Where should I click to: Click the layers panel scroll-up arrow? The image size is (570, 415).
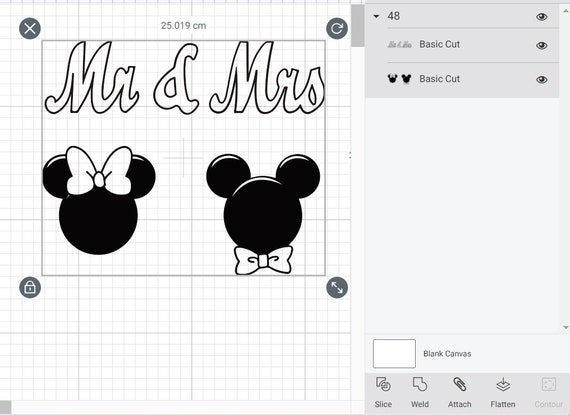(566, 11)
